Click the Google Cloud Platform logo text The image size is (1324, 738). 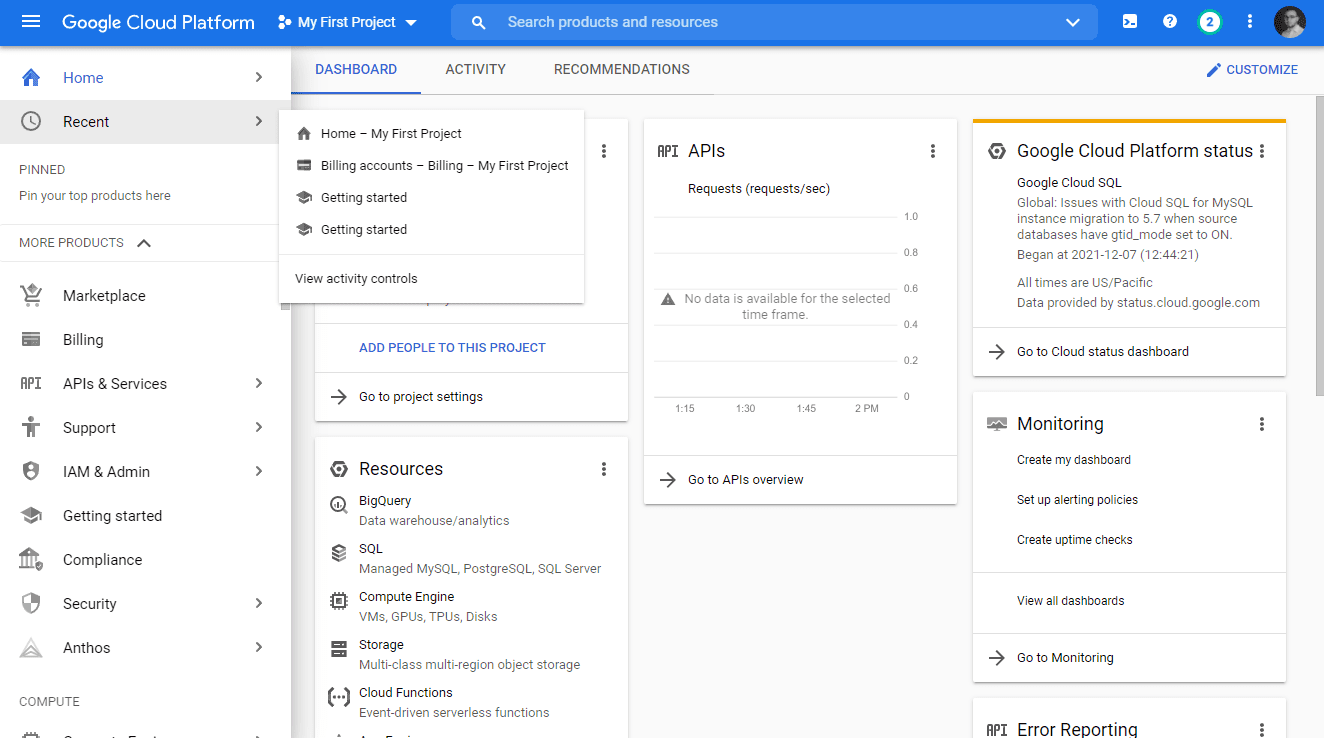tap(158, 22)
